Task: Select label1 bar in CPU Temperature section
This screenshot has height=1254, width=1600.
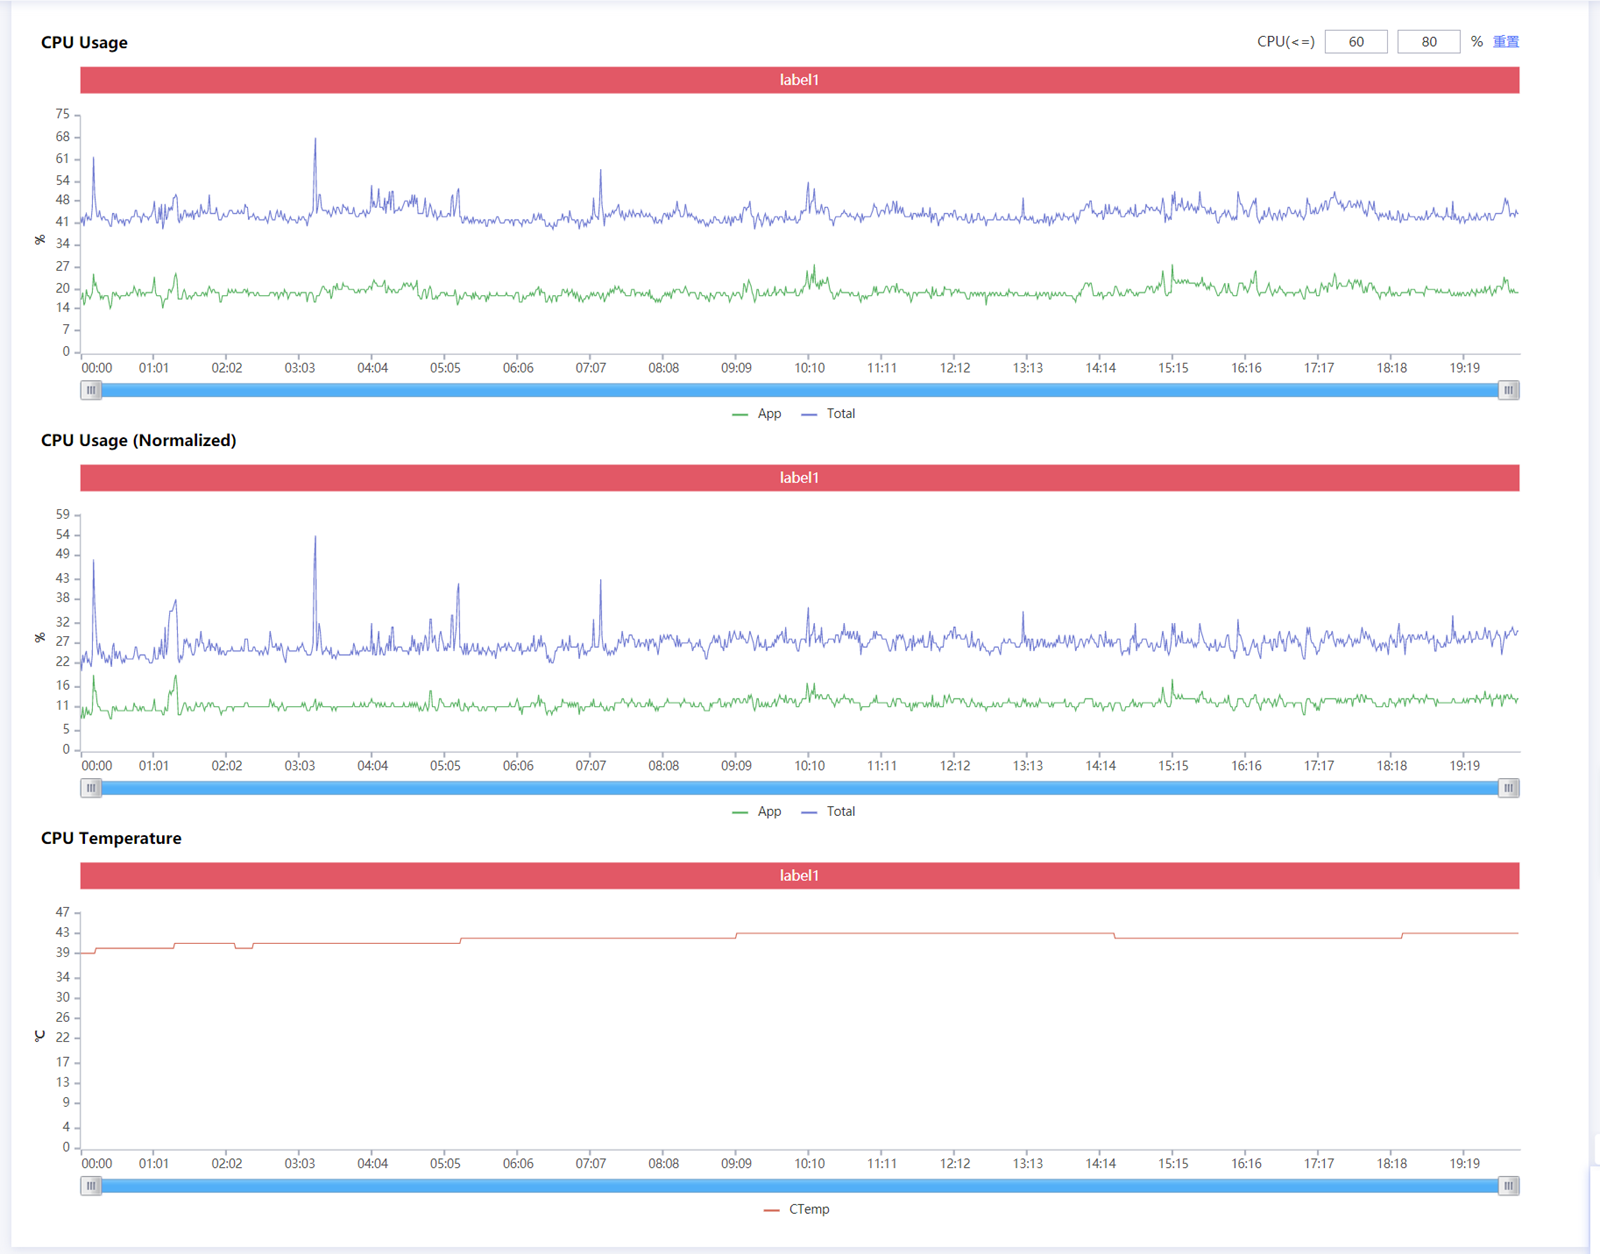Action: tap(799, 876)
